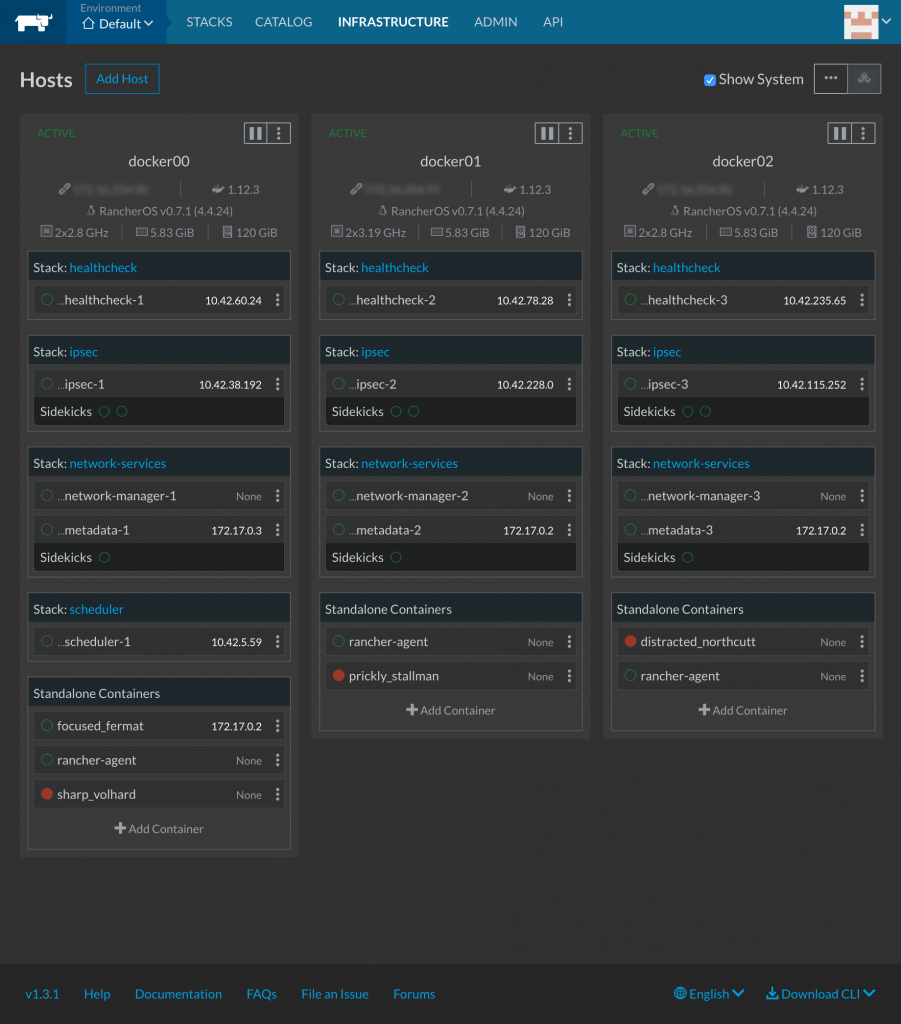Open actions for sharp_volhard container
901x1024 pixels.
[277, 795]
